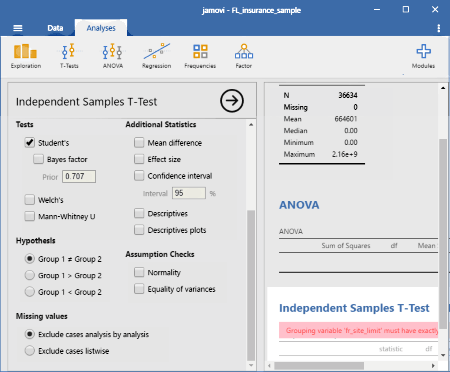
Task: Open the hamburger main menu
Action: pos(18,28)
